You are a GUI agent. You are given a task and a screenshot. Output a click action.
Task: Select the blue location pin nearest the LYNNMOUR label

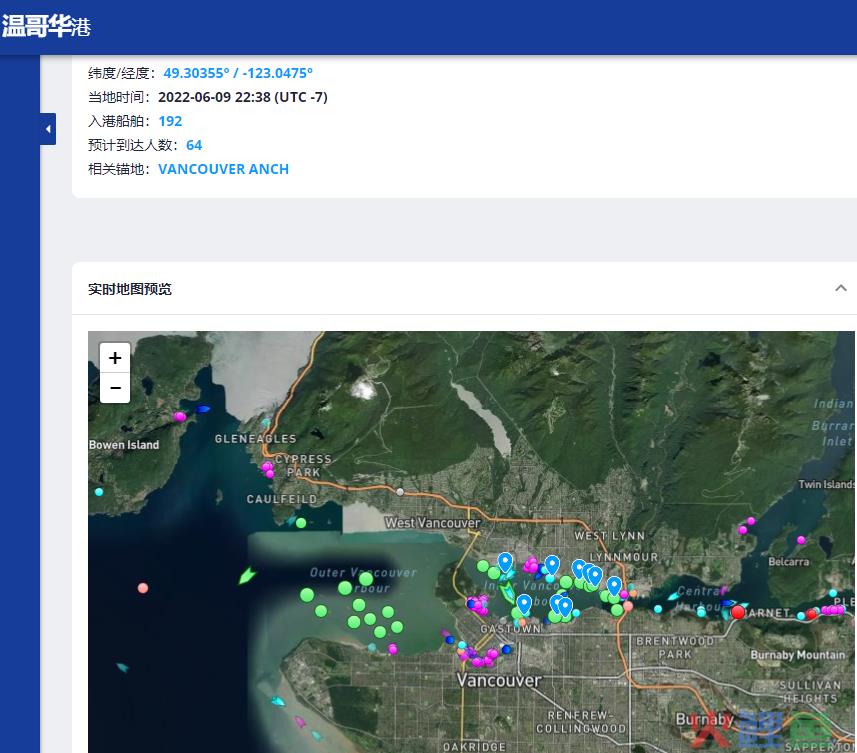coord(595,575)
